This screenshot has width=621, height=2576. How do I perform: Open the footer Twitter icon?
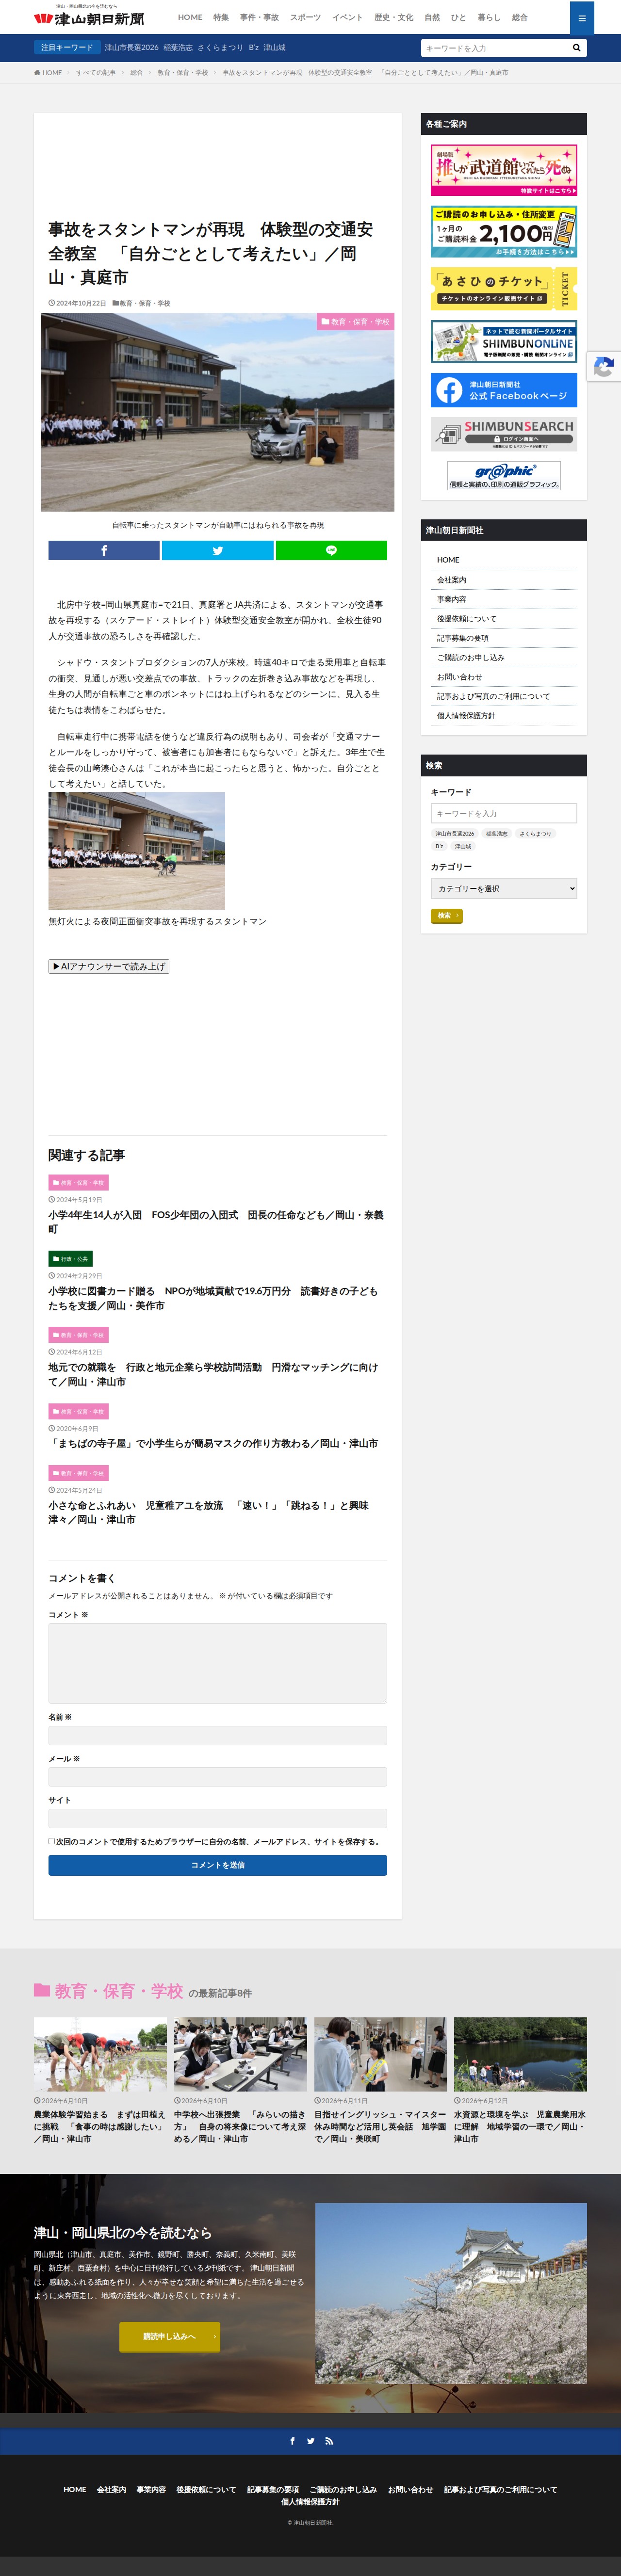pos(310,2441)
